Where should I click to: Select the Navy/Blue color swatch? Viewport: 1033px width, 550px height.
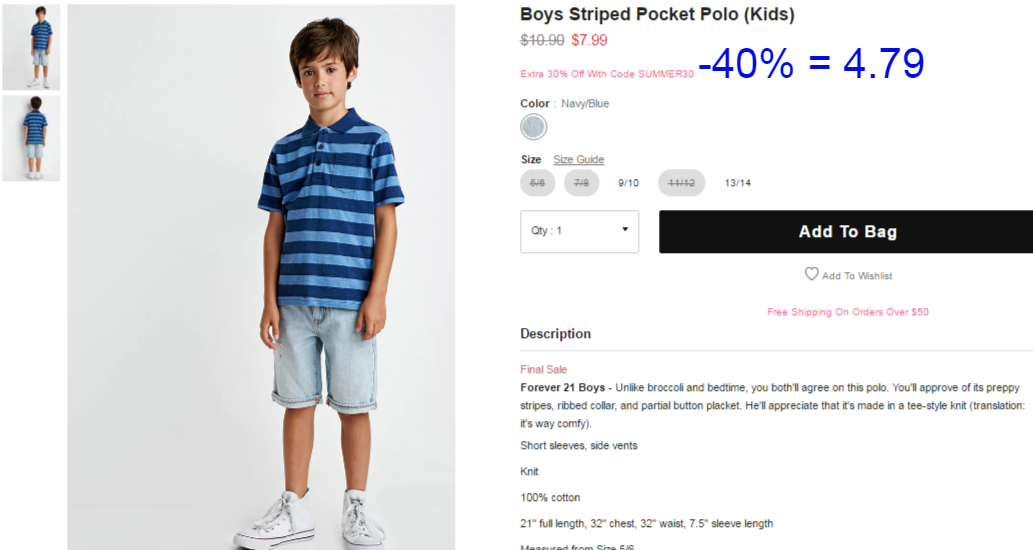534,126
